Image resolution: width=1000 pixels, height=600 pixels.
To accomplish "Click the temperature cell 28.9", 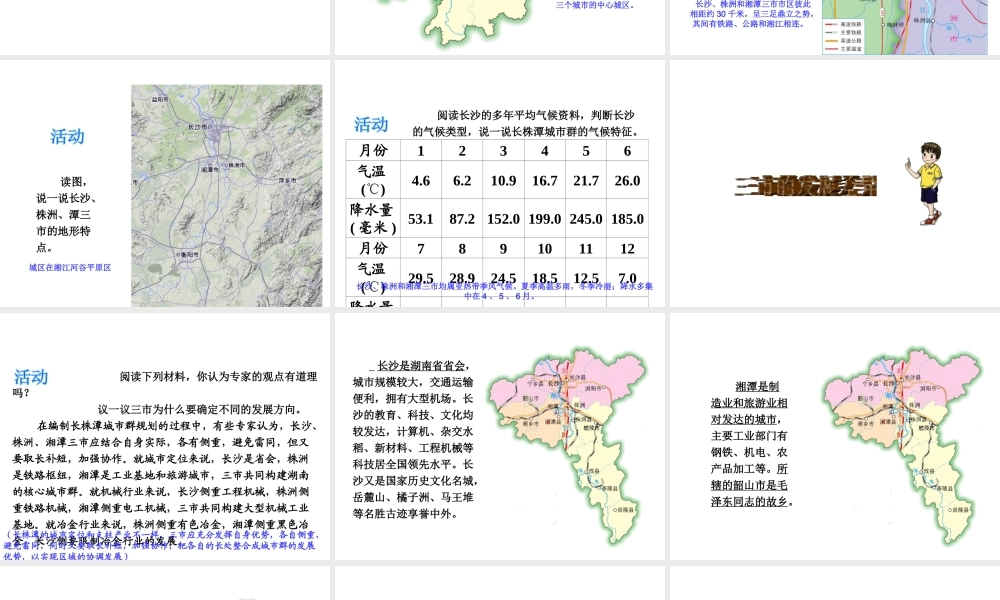I will [x=462, y=278].
